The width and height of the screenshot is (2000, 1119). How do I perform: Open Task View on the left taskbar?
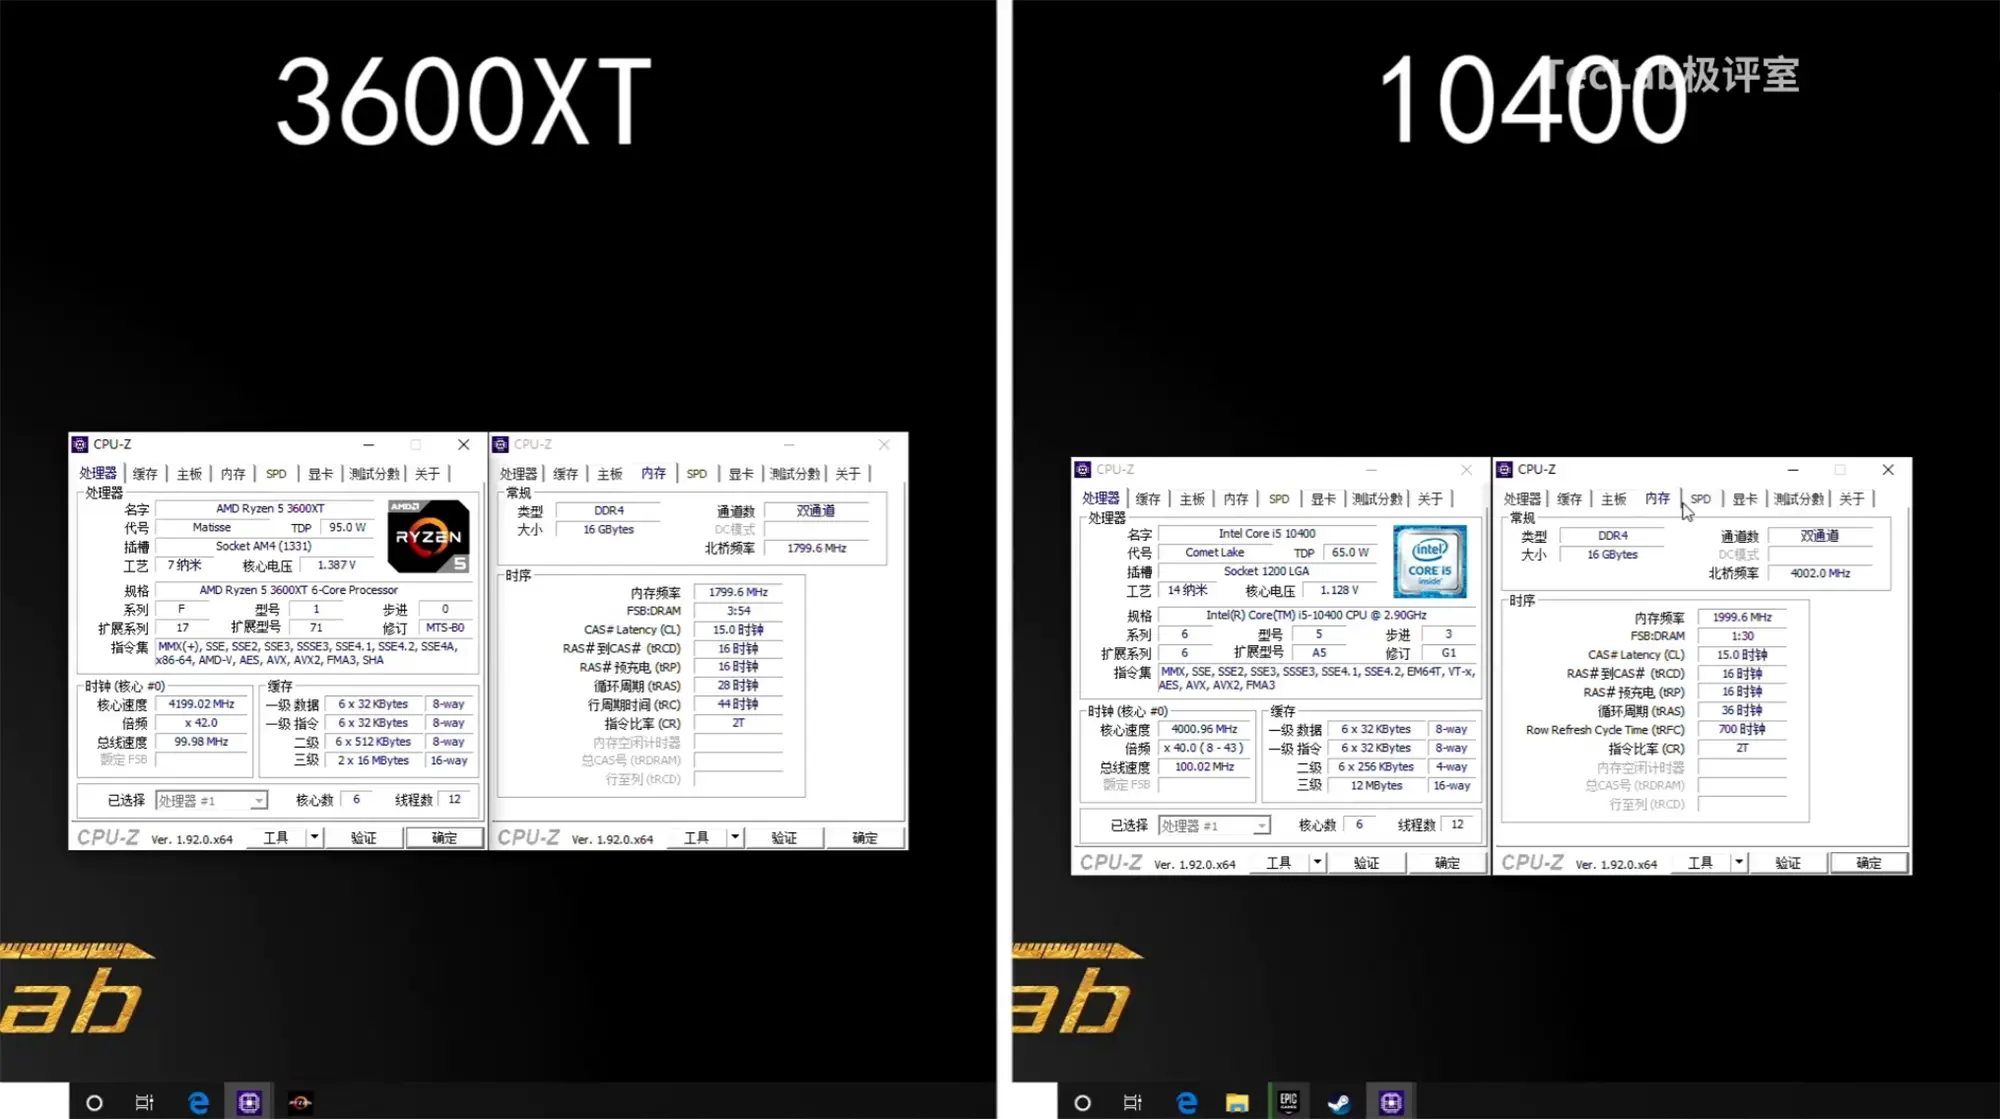[144, 1102]
